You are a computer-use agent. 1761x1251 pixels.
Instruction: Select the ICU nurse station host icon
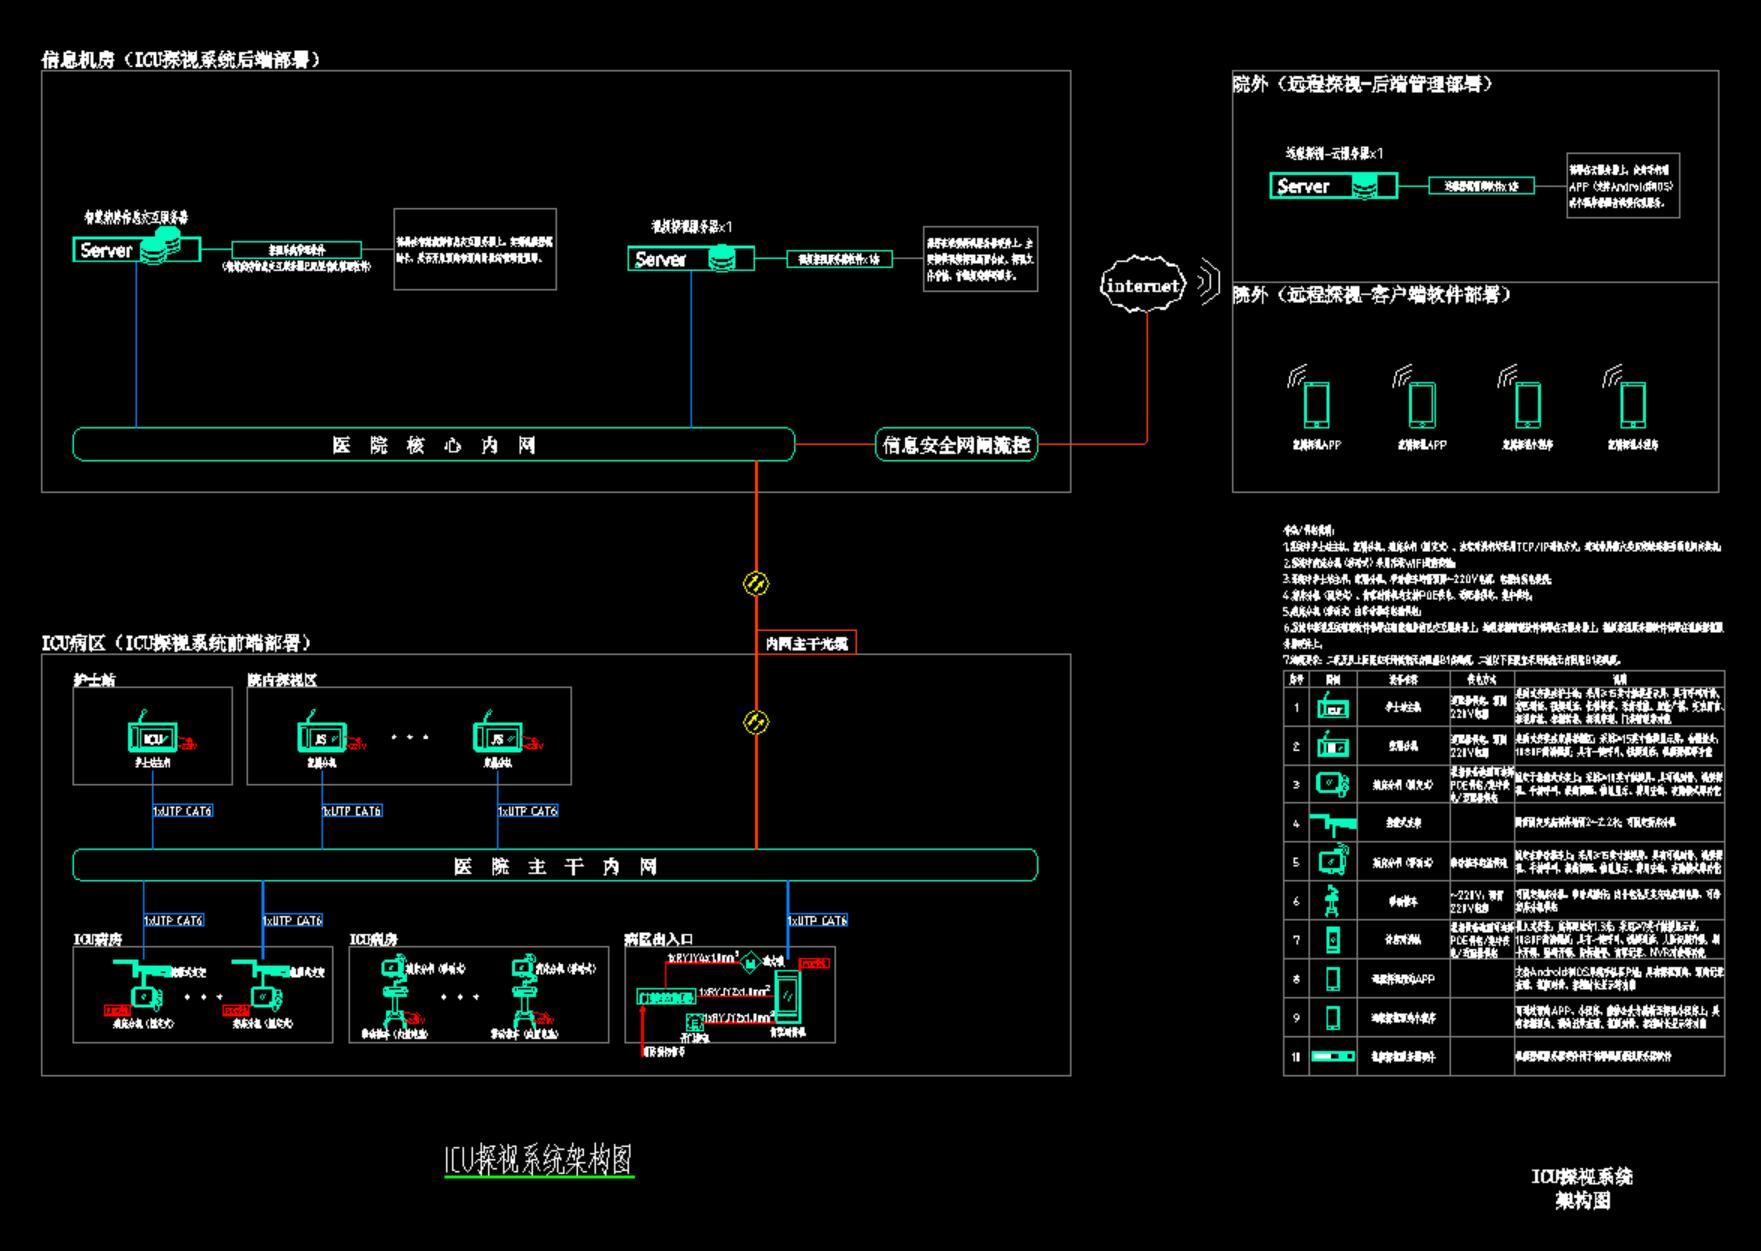[153, 738]
